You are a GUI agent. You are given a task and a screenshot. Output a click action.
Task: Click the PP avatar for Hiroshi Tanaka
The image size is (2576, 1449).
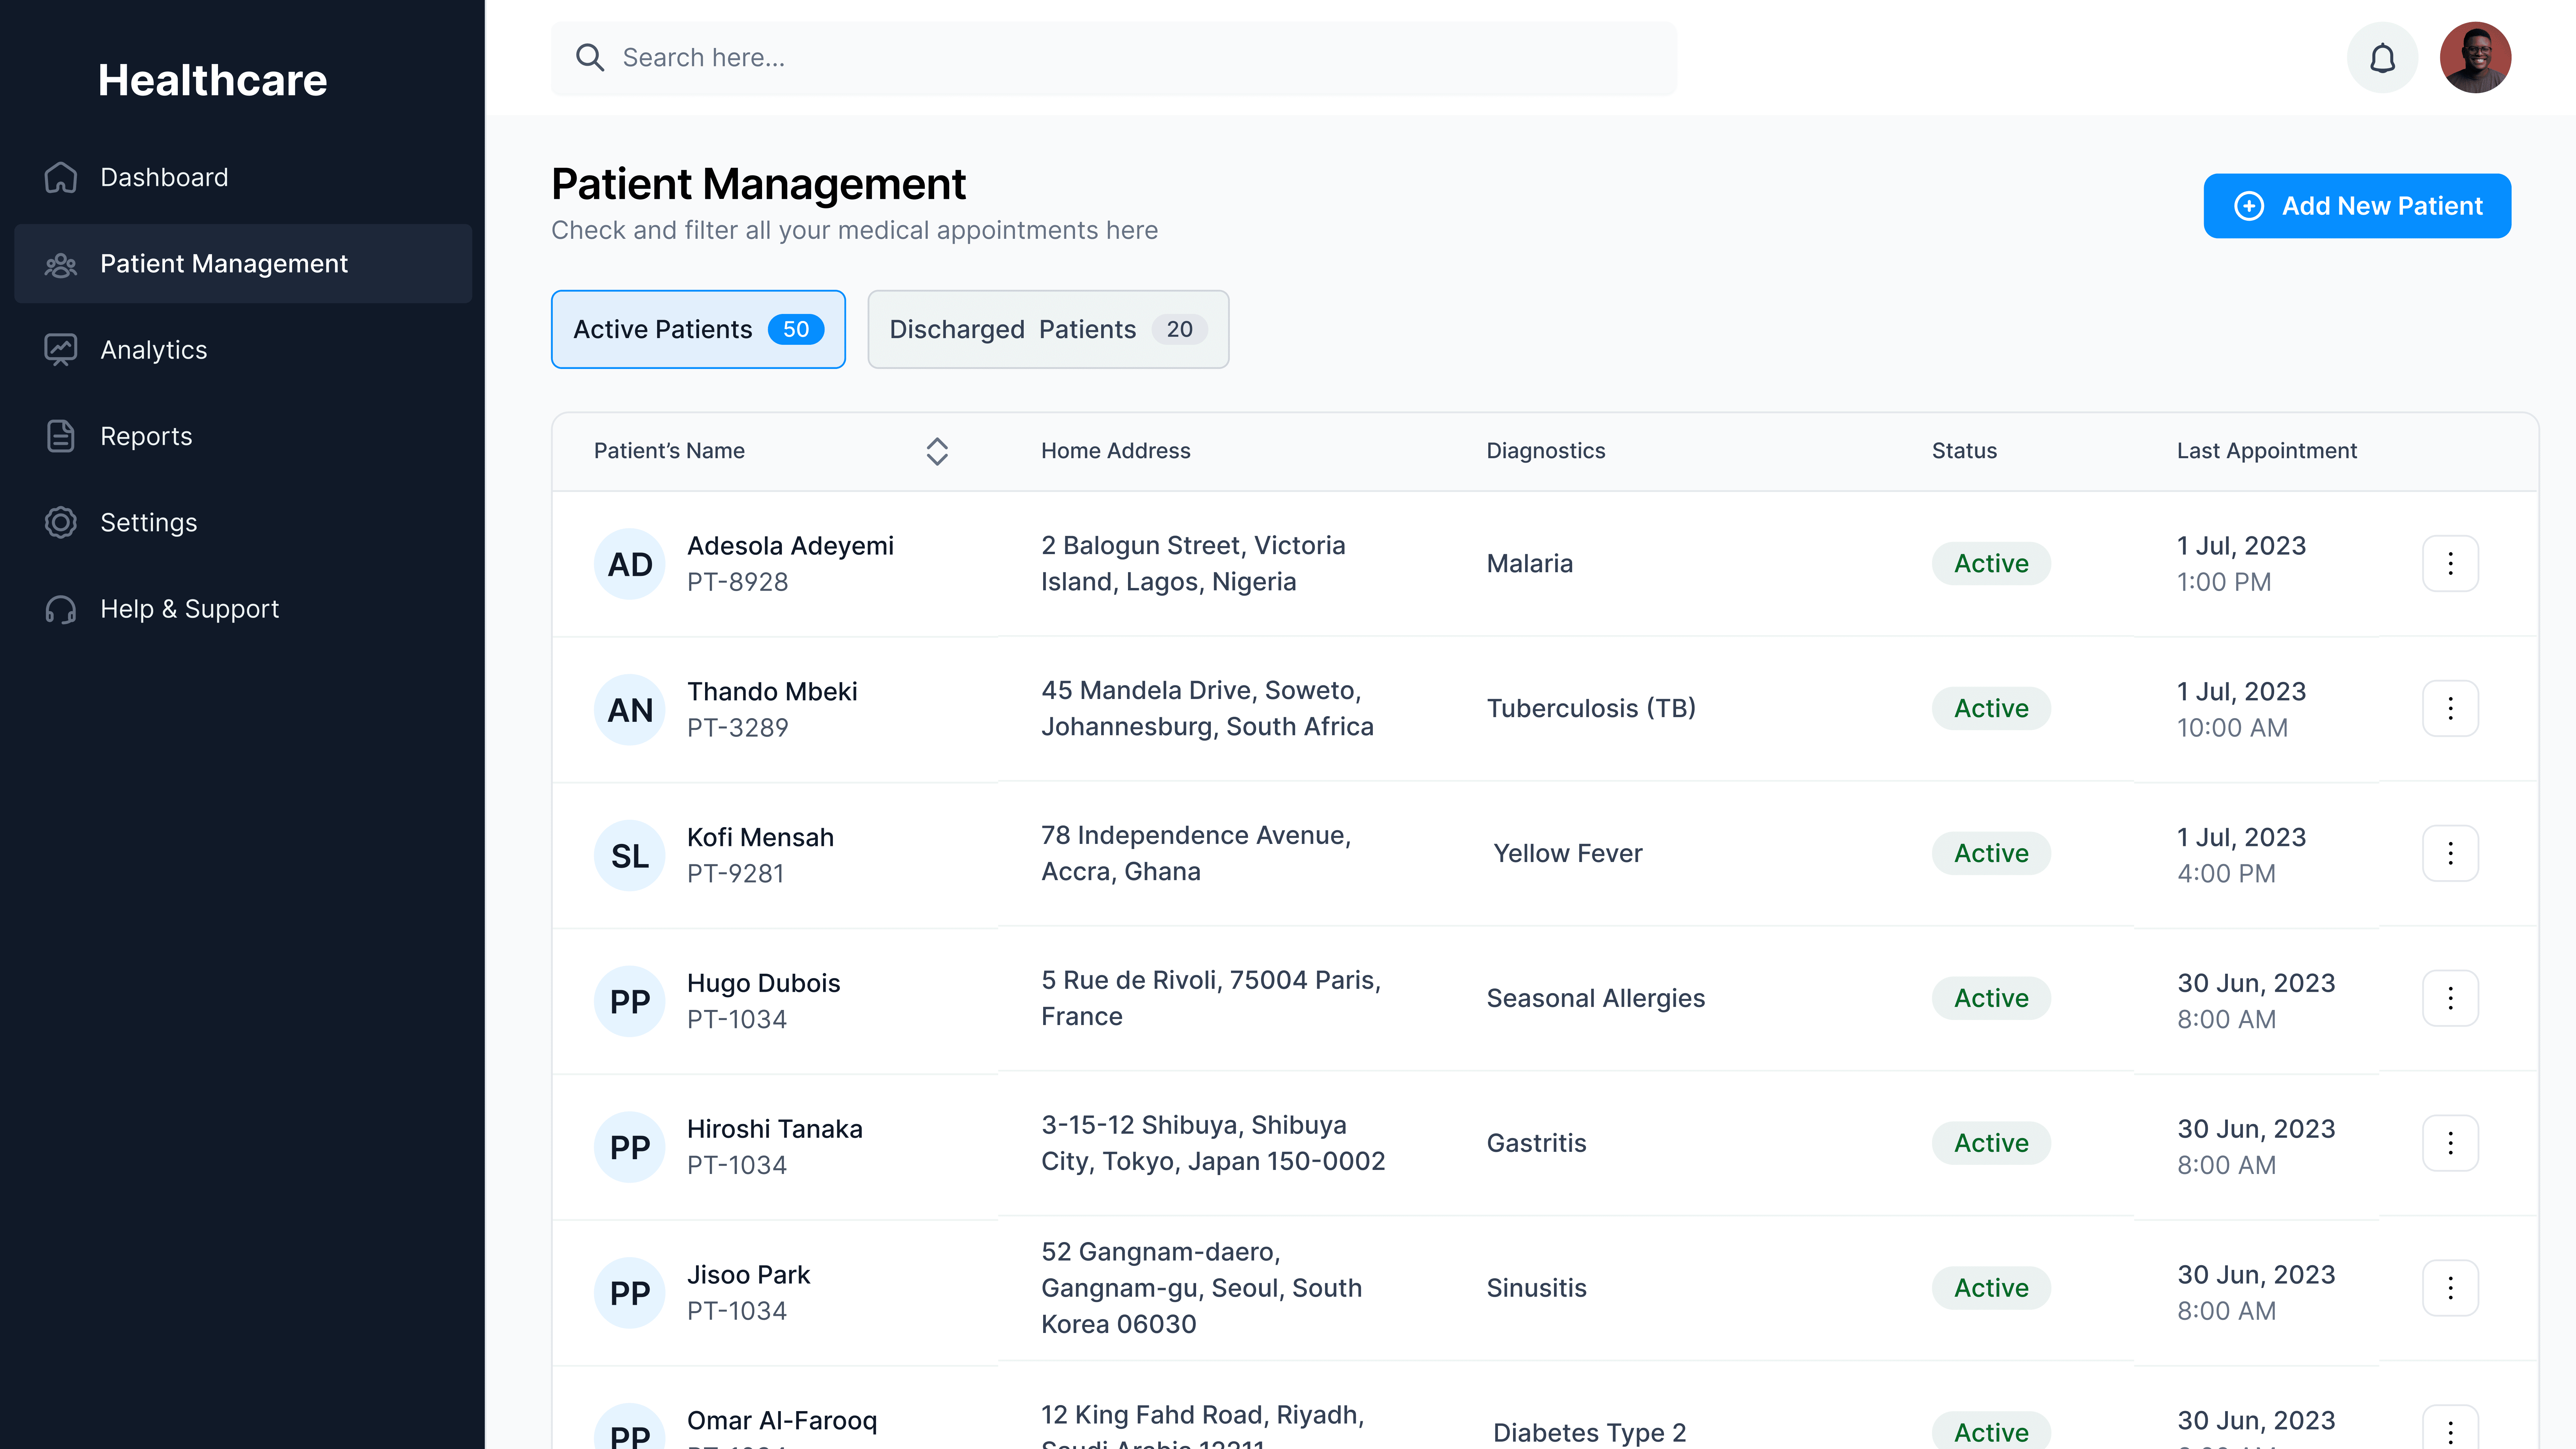point(630,1147)
